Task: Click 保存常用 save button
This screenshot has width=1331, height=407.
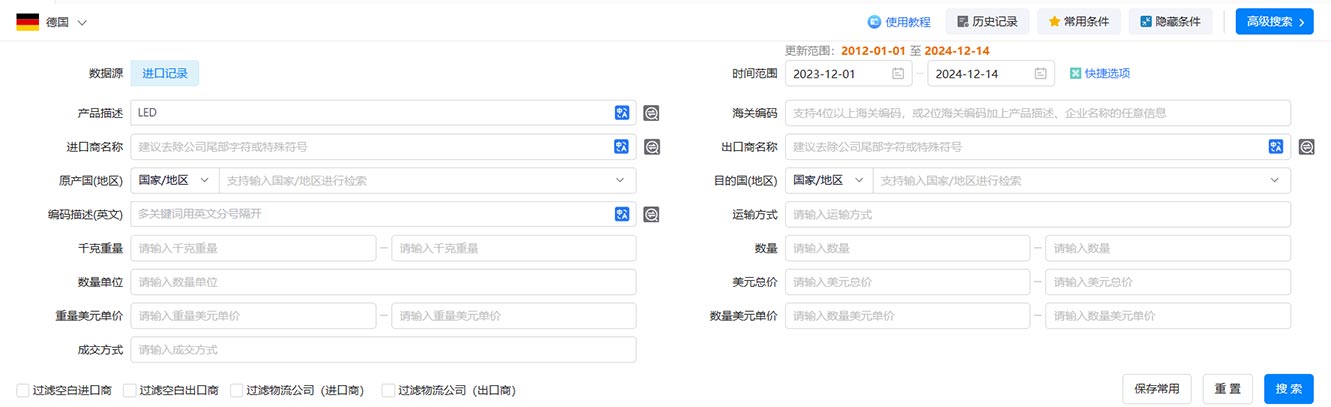Action: (x=1158, y=389)
